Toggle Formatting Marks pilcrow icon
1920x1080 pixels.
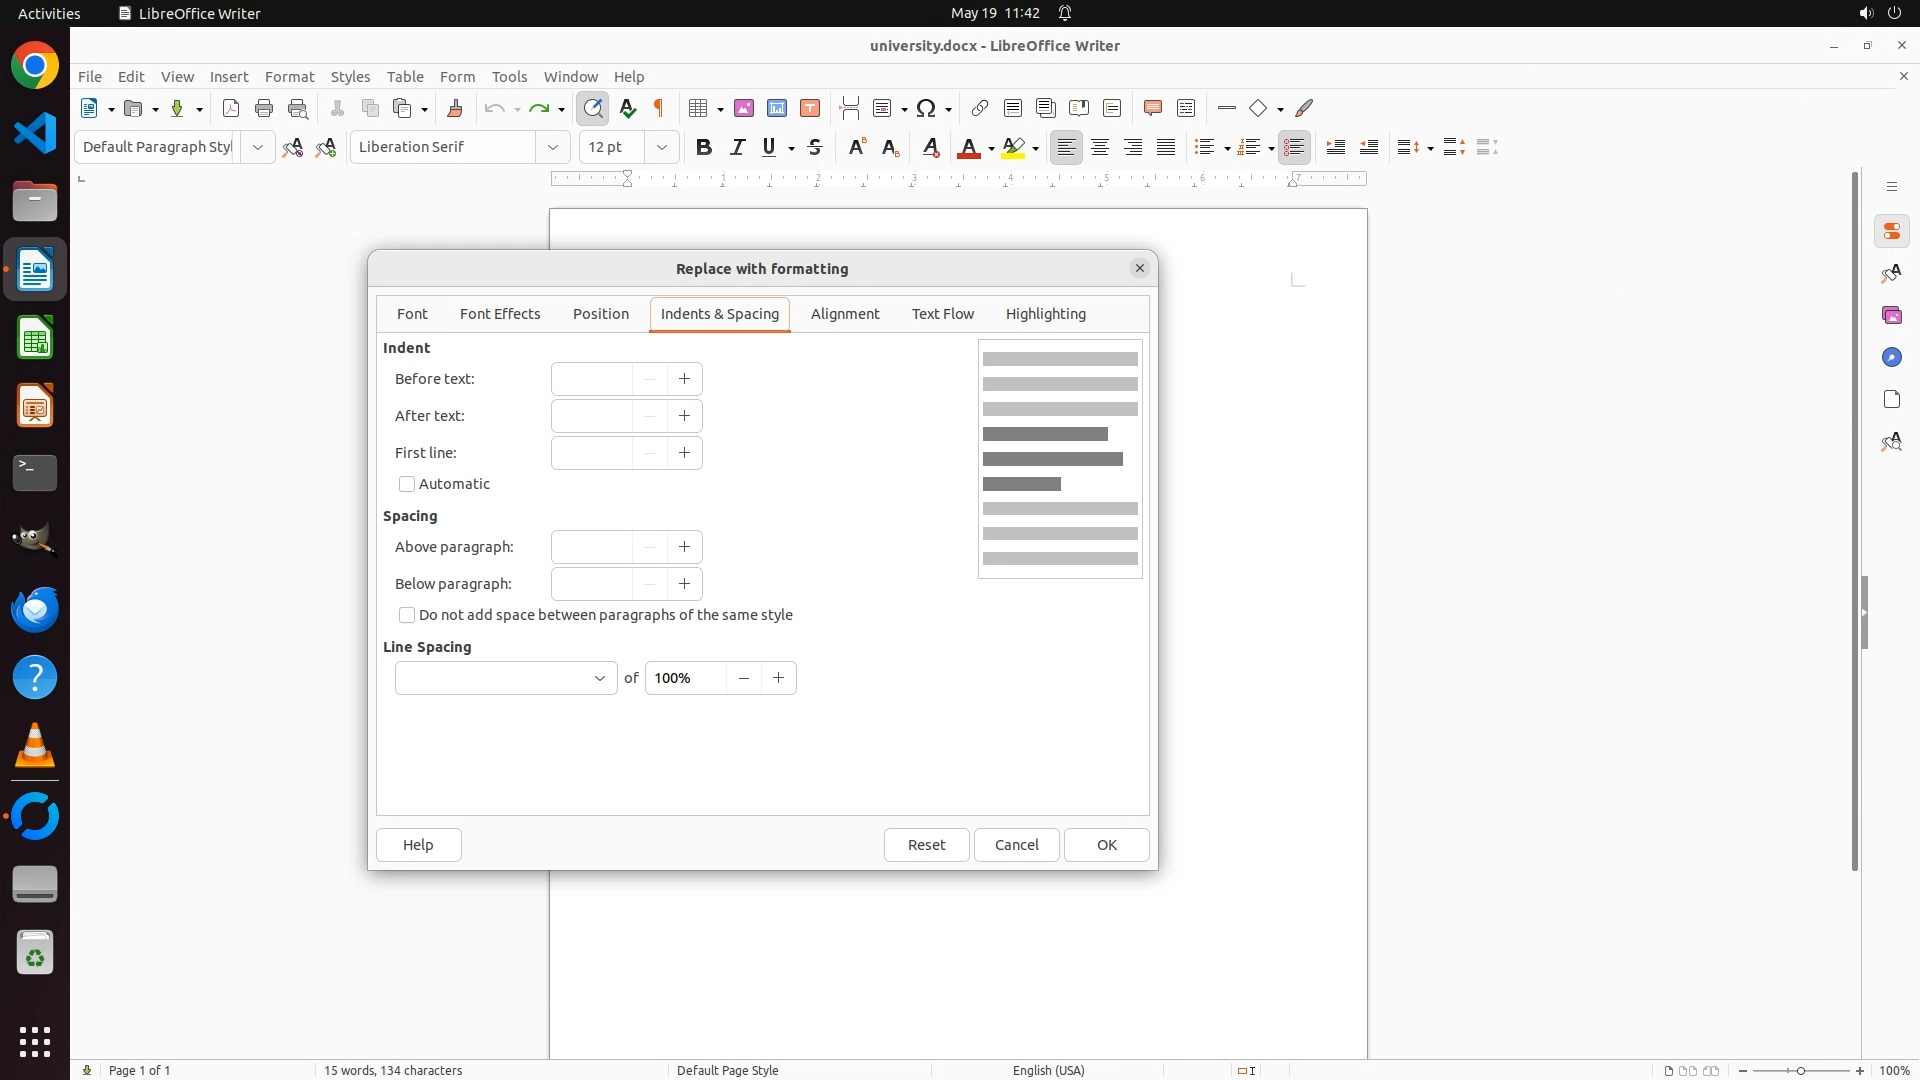(x=659, y=108)
